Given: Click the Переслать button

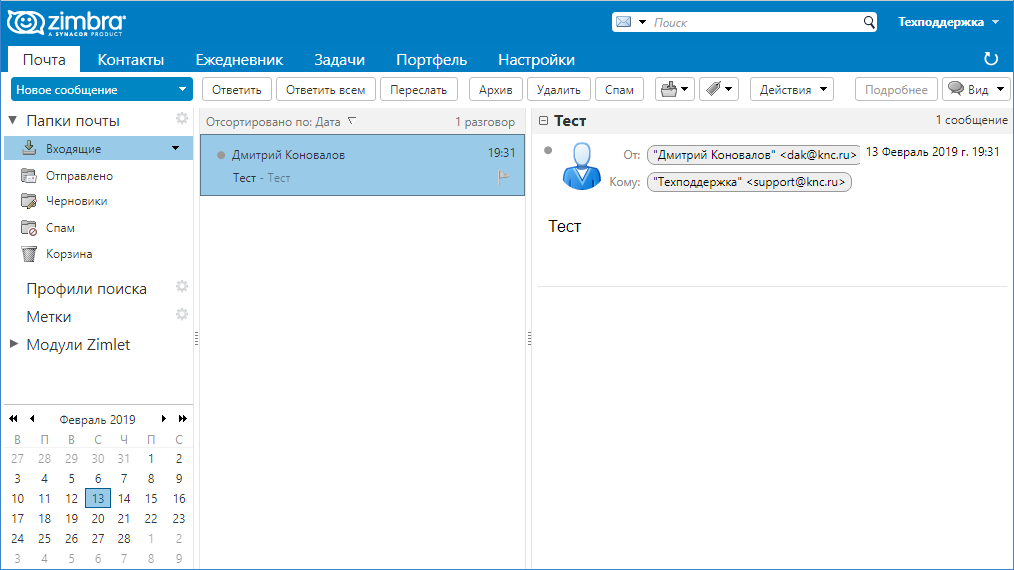Looking at the screenshot, I should pyautogui.click(x=418, y=89).
